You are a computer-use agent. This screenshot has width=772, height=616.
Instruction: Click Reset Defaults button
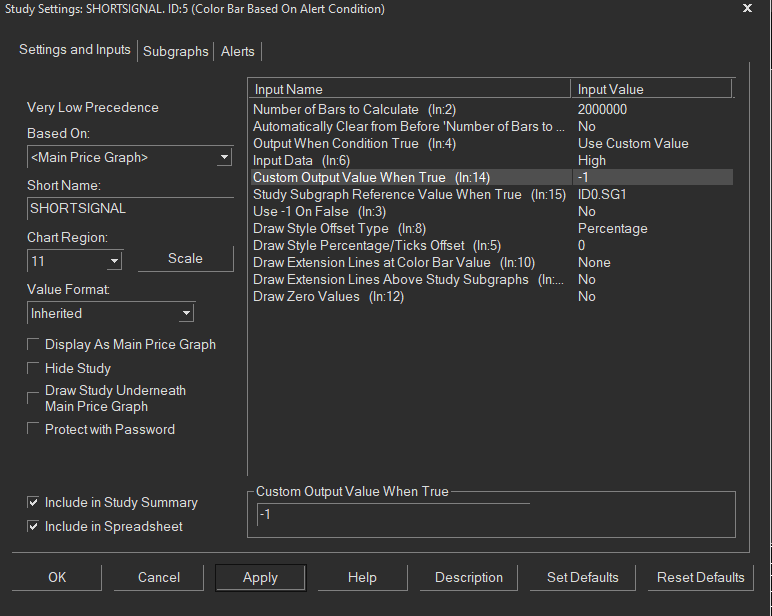700,578
